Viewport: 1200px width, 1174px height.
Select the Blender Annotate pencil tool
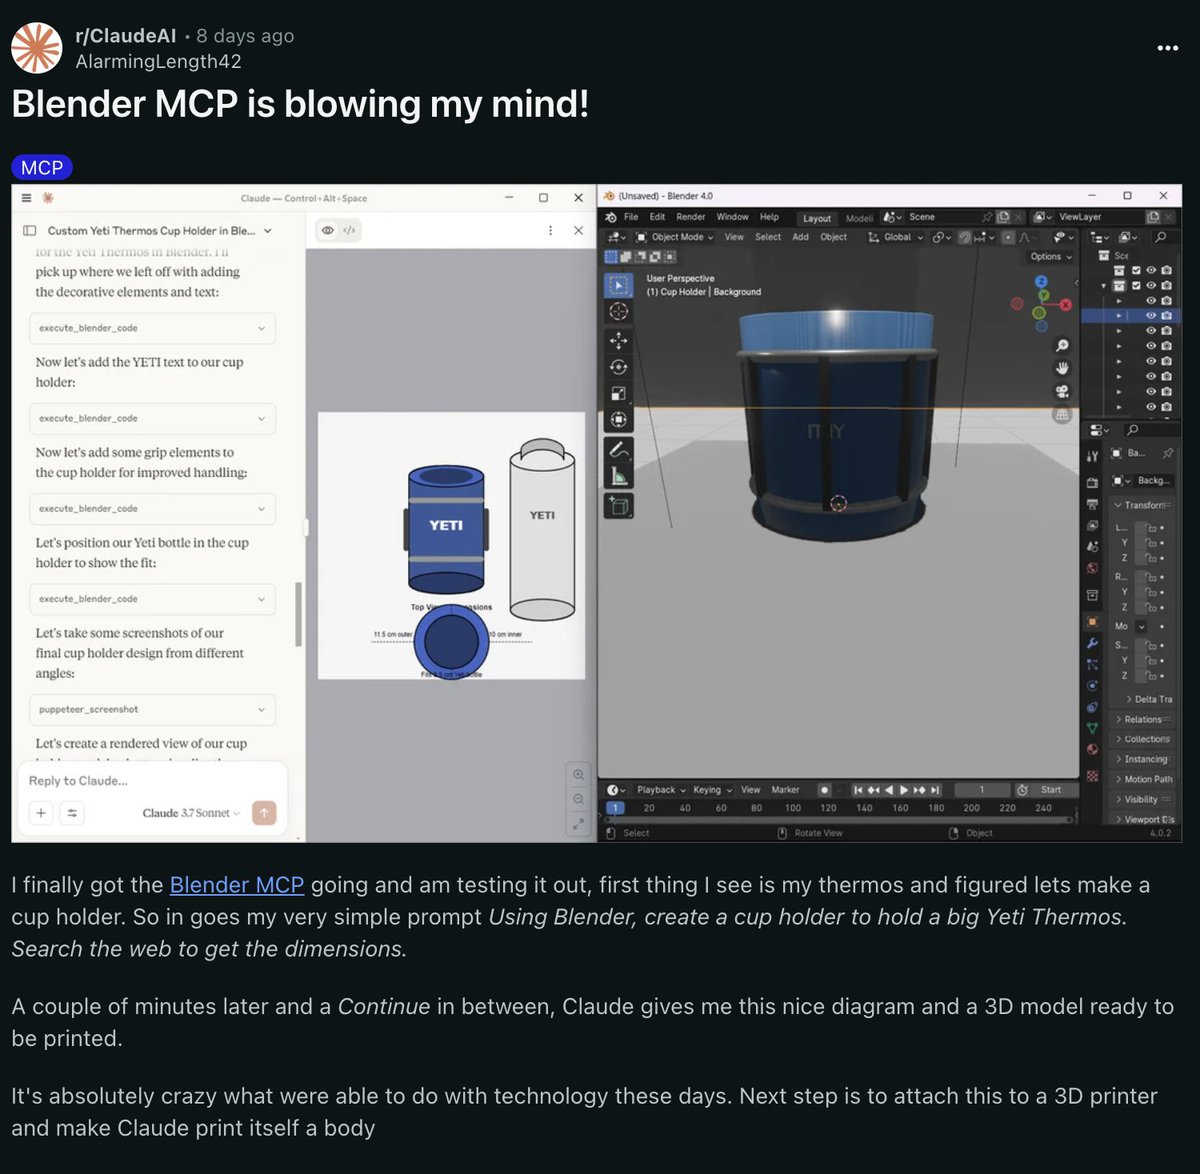point(619,449)
